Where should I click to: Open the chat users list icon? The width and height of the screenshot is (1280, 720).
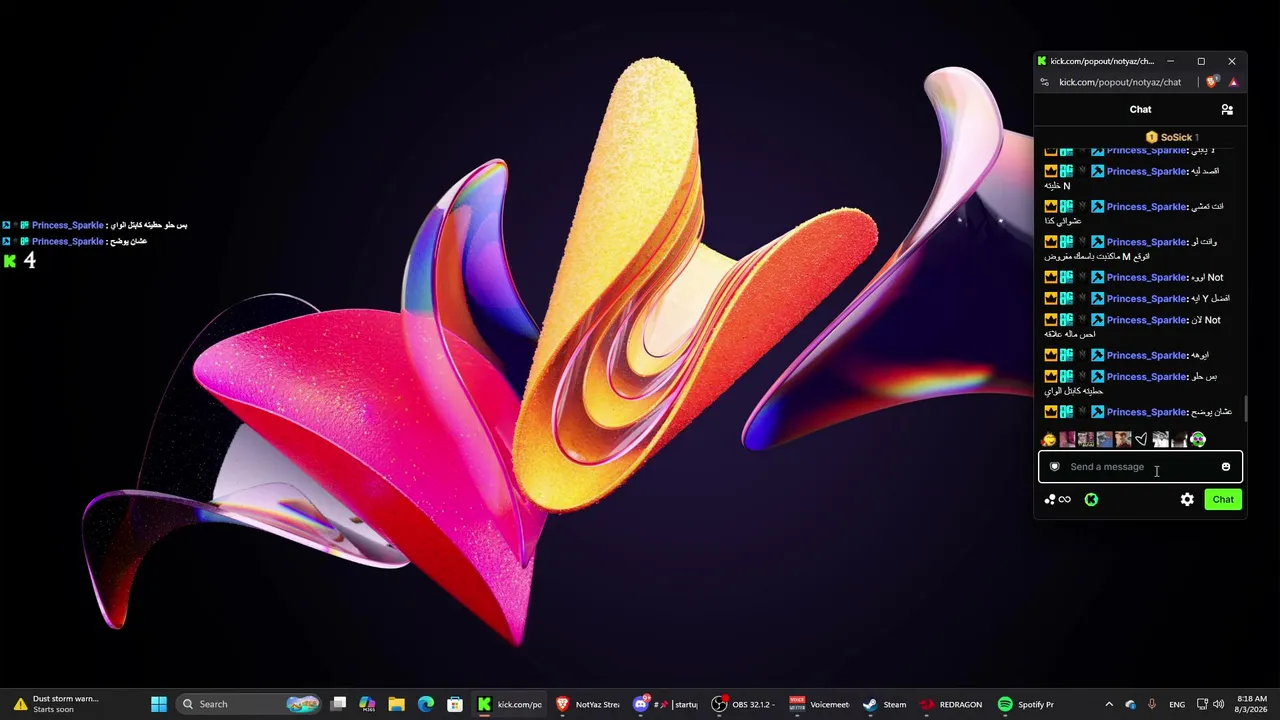pyautogui.click(x=1227, y=109)
